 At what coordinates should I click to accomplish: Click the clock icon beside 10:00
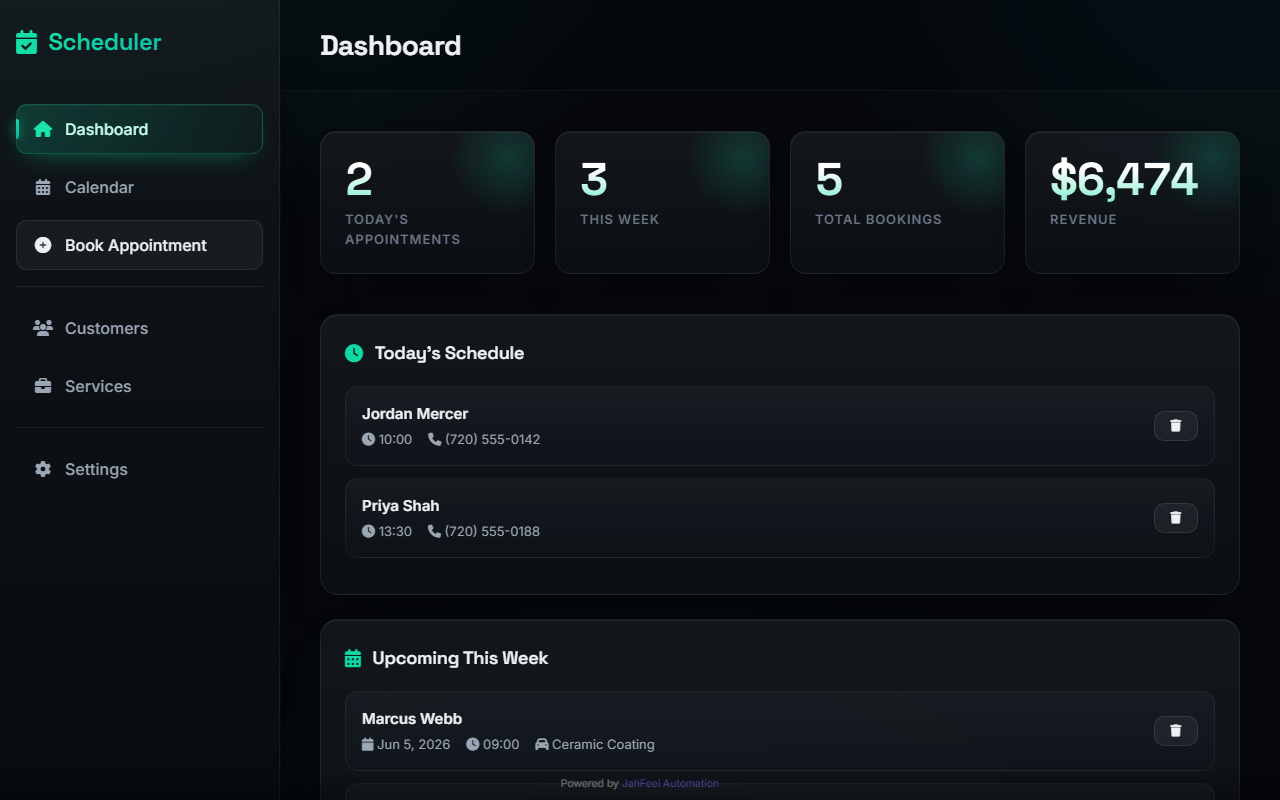(x=368, y=439)
